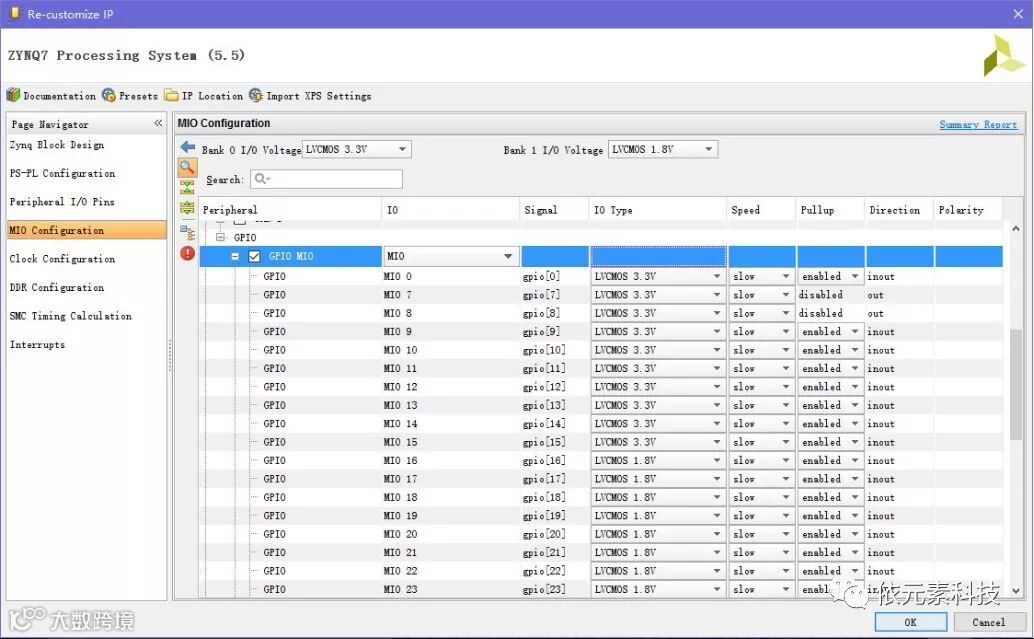Uncheck the GPIO MIO checkbox
The width and height of the screenshot is (1034, 639).
(254, 256)
